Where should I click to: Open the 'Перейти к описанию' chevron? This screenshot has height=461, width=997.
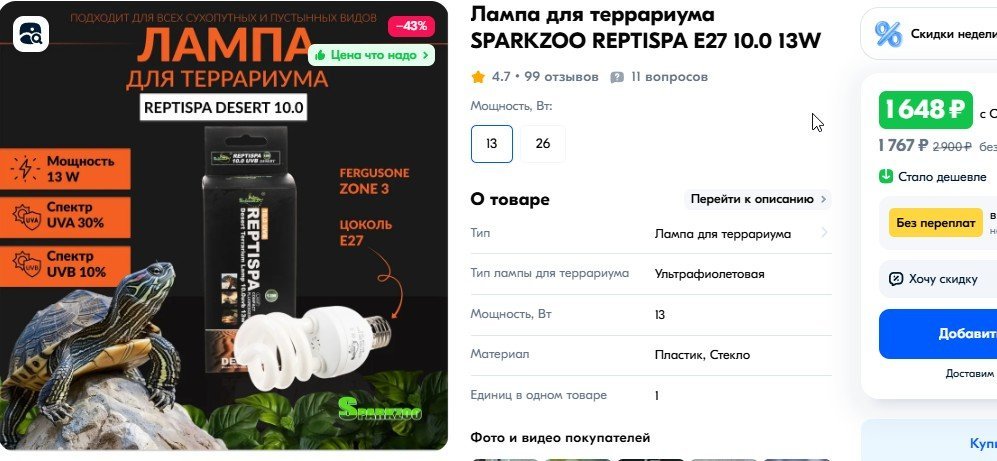click(823, 199)
